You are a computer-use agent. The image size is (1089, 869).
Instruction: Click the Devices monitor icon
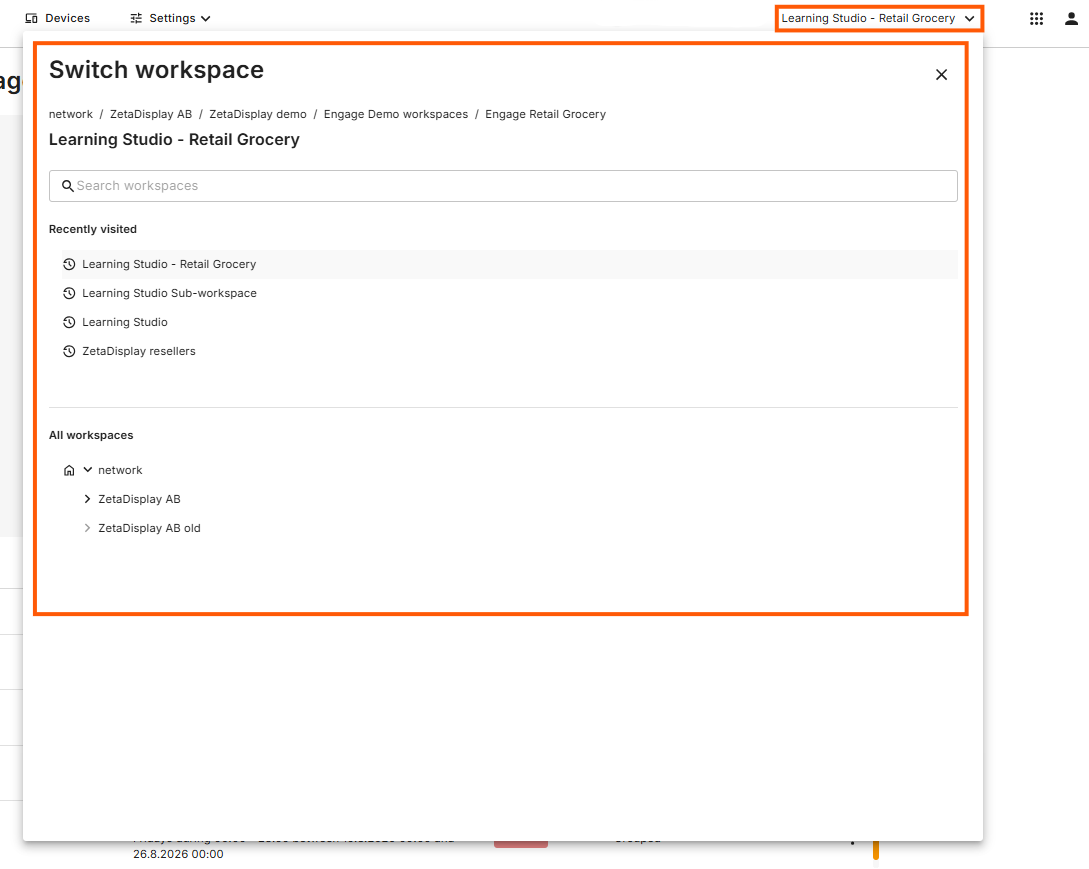pos(31,19)
